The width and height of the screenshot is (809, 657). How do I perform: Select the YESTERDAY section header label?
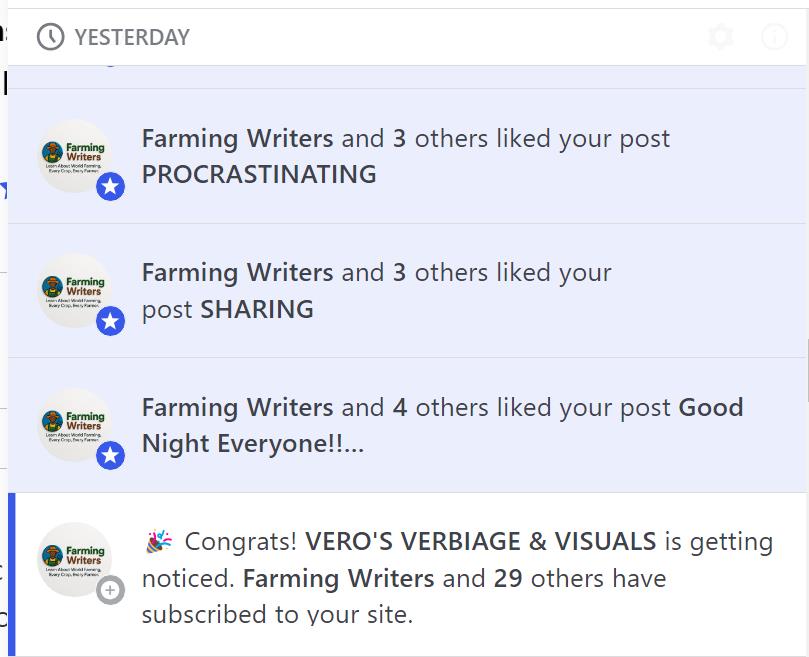[132, 37]
